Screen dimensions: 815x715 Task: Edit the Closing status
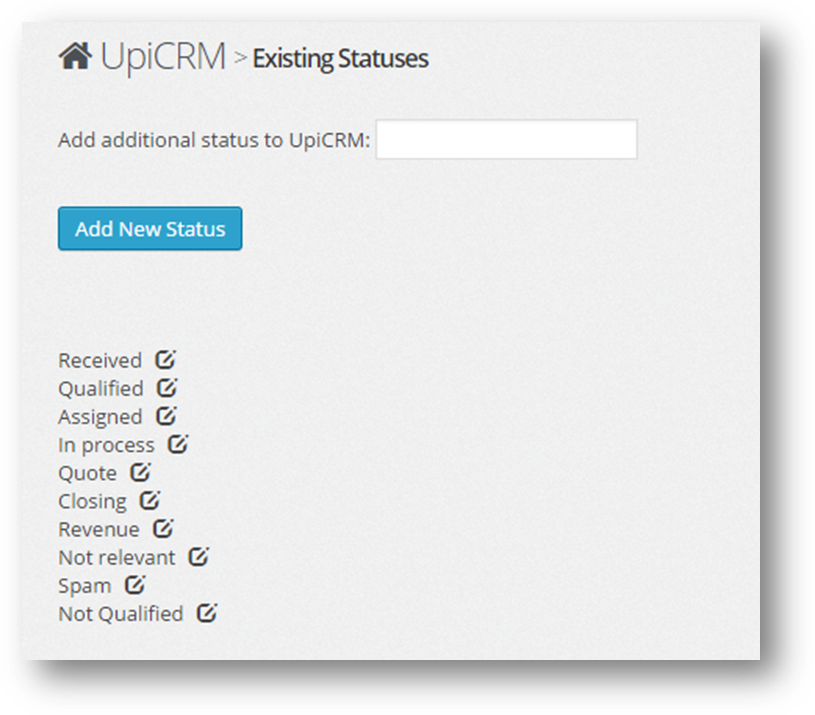click(x=150, y=500)
